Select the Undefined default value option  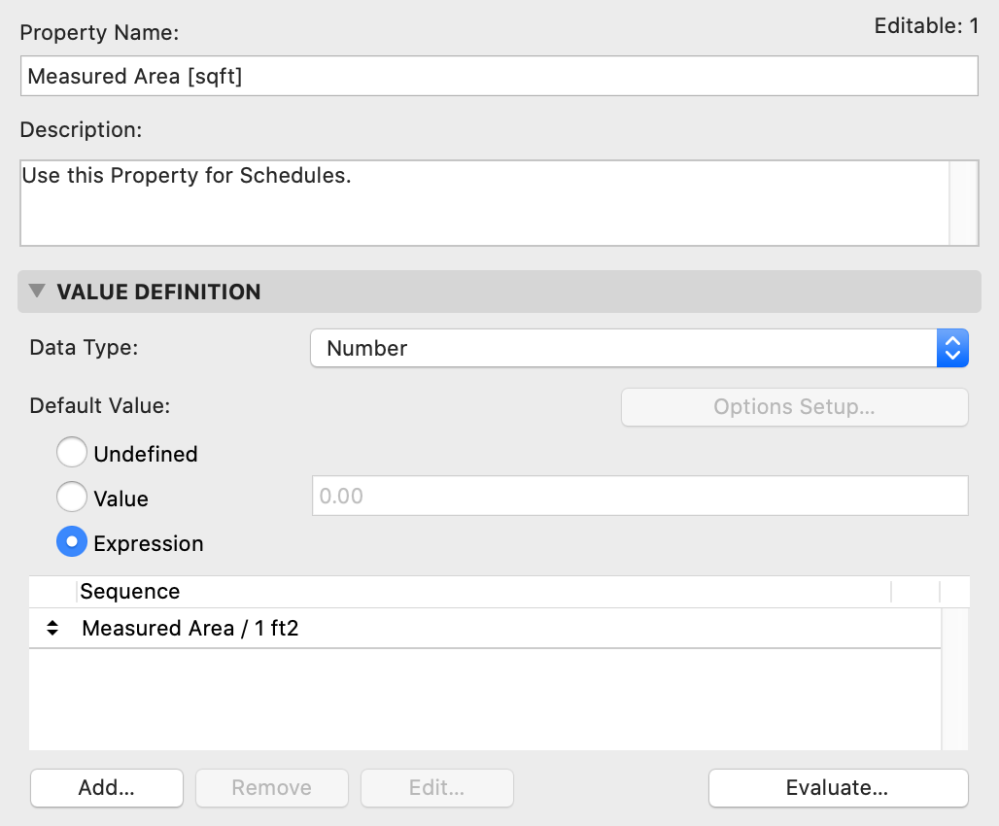coord(72,454)
